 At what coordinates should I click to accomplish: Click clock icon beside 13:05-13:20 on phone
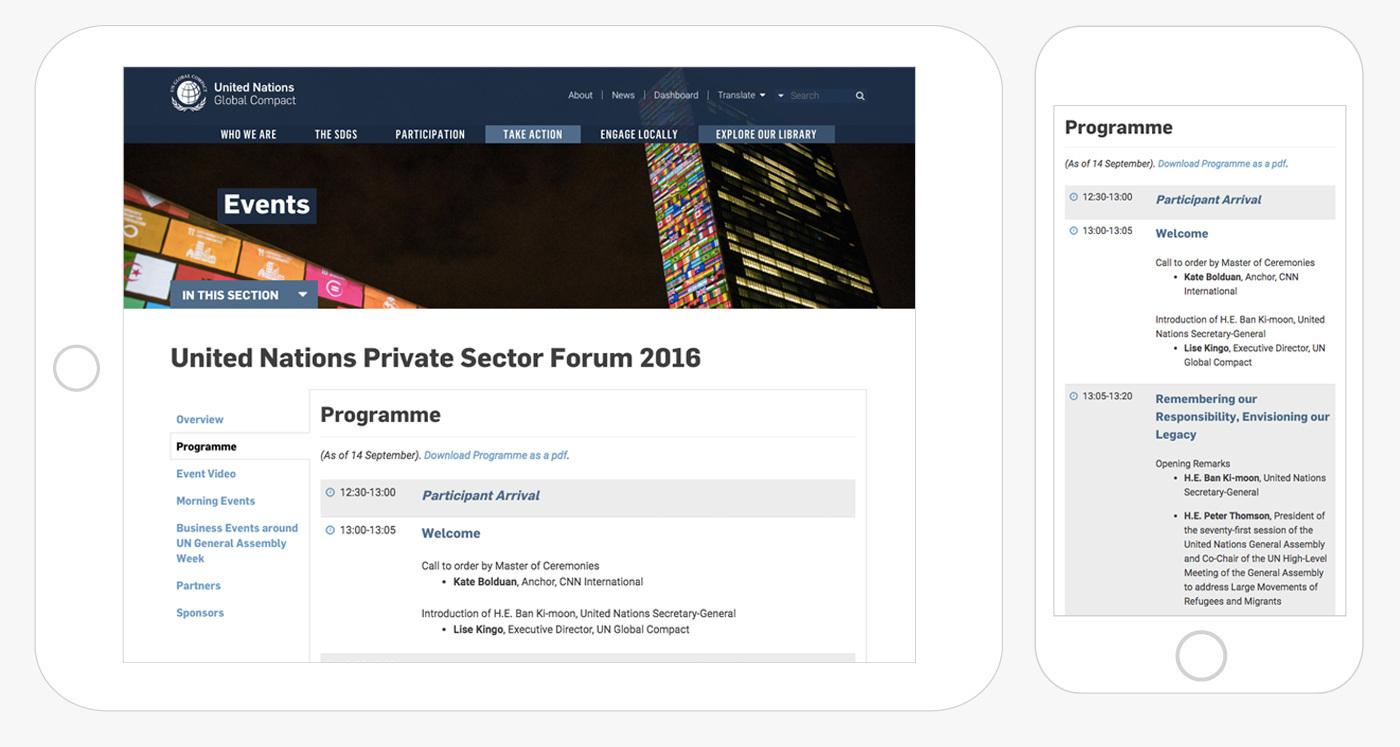point(1074,397)
